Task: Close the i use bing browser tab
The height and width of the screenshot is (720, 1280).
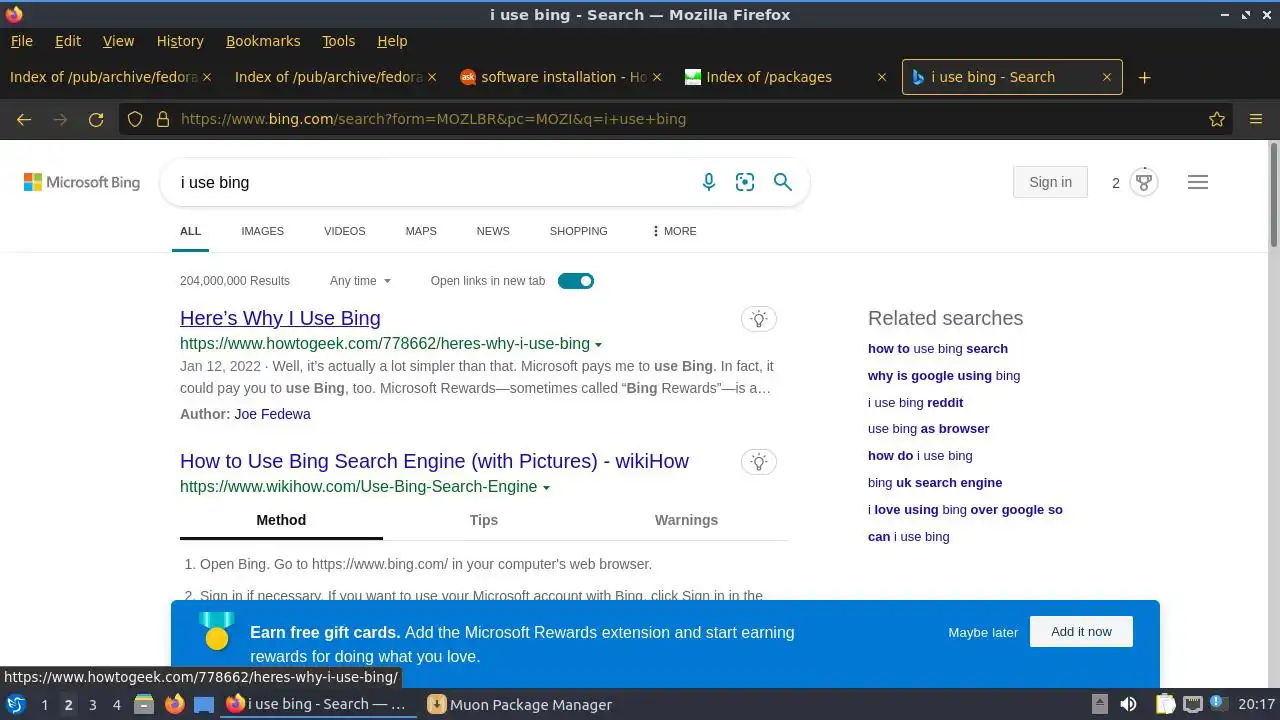Action: pos(1106,77)
